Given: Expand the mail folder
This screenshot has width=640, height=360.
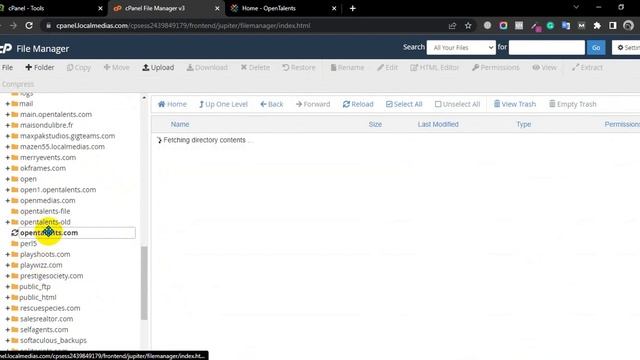Looking at the screenshot, I should [x=7, y=104].
